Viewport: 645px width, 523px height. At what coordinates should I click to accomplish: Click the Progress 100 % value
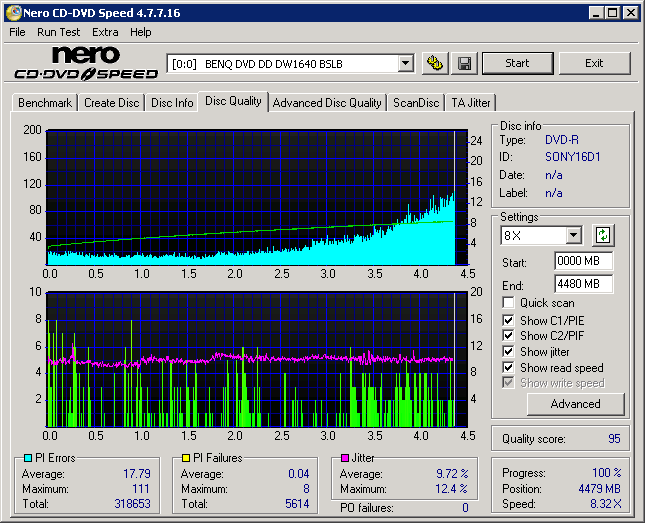(x=607, y=473)
